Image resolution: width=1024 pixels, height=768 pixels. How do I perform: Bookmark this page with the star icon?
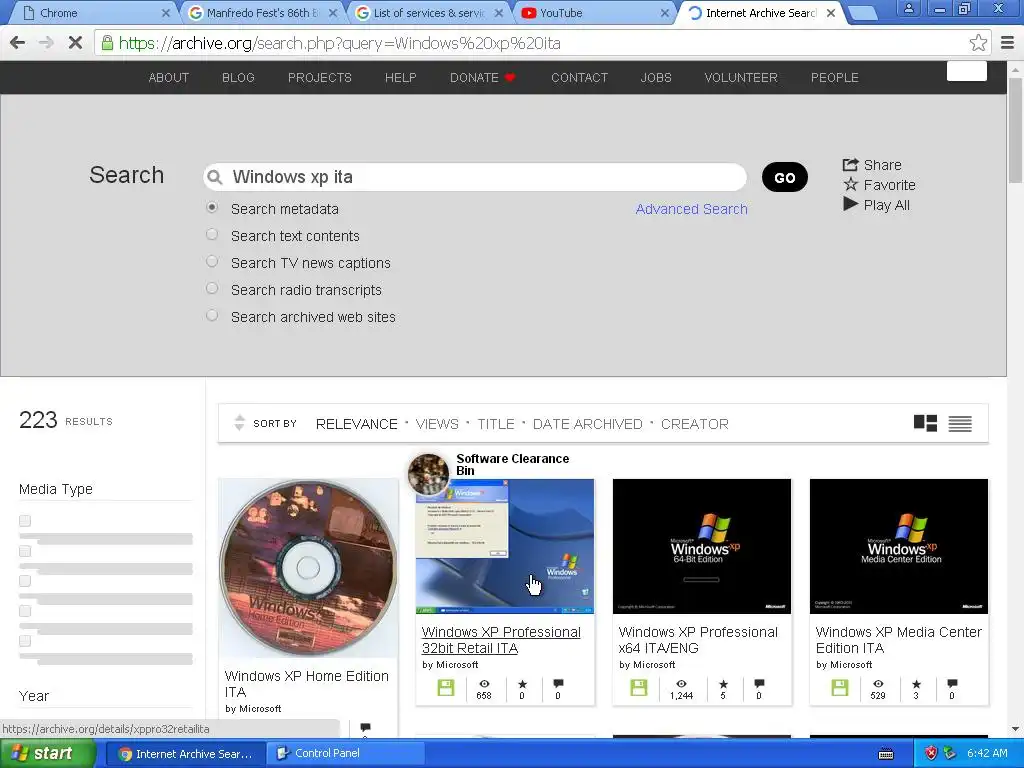point(978,43)
